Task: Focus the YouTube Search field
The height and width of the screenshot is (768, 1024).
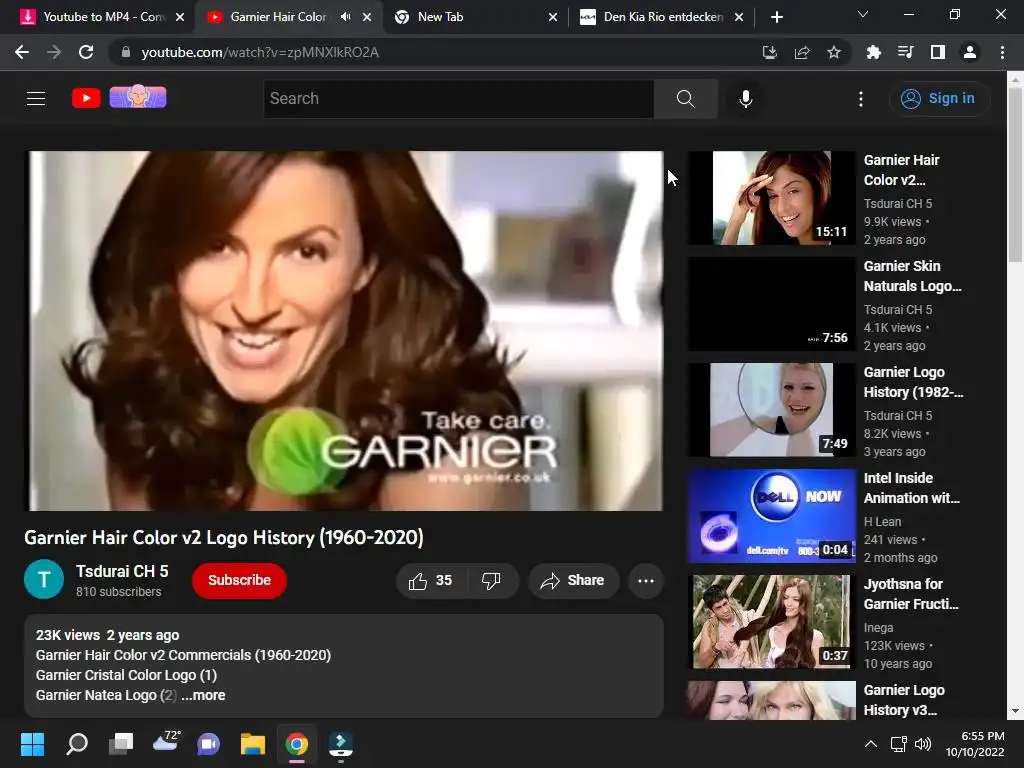Action: tap(458, 99)
